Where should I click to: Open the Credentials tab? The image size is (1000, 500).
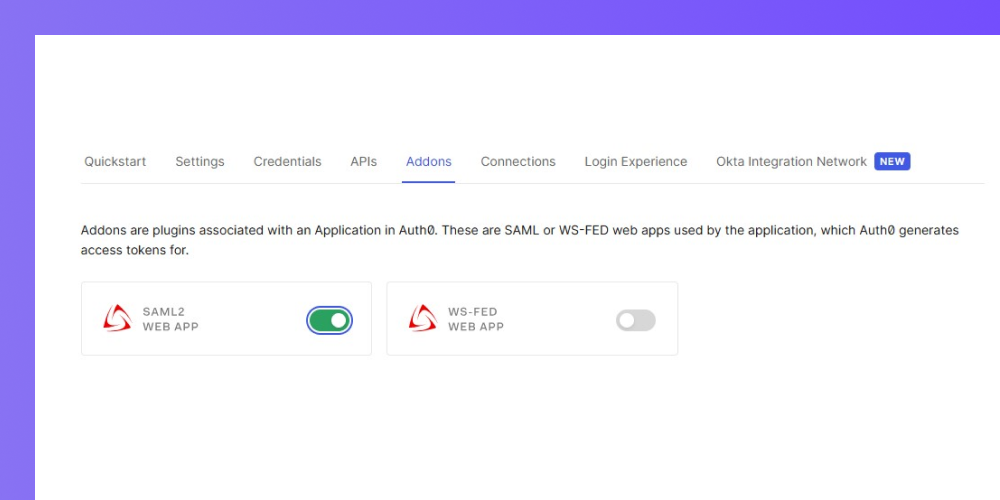coord(287,162)
